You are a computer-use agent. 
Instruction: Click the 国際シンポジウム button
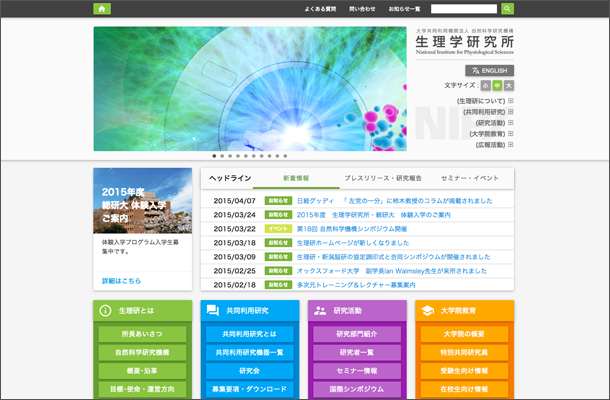click(x=357, y=389)
